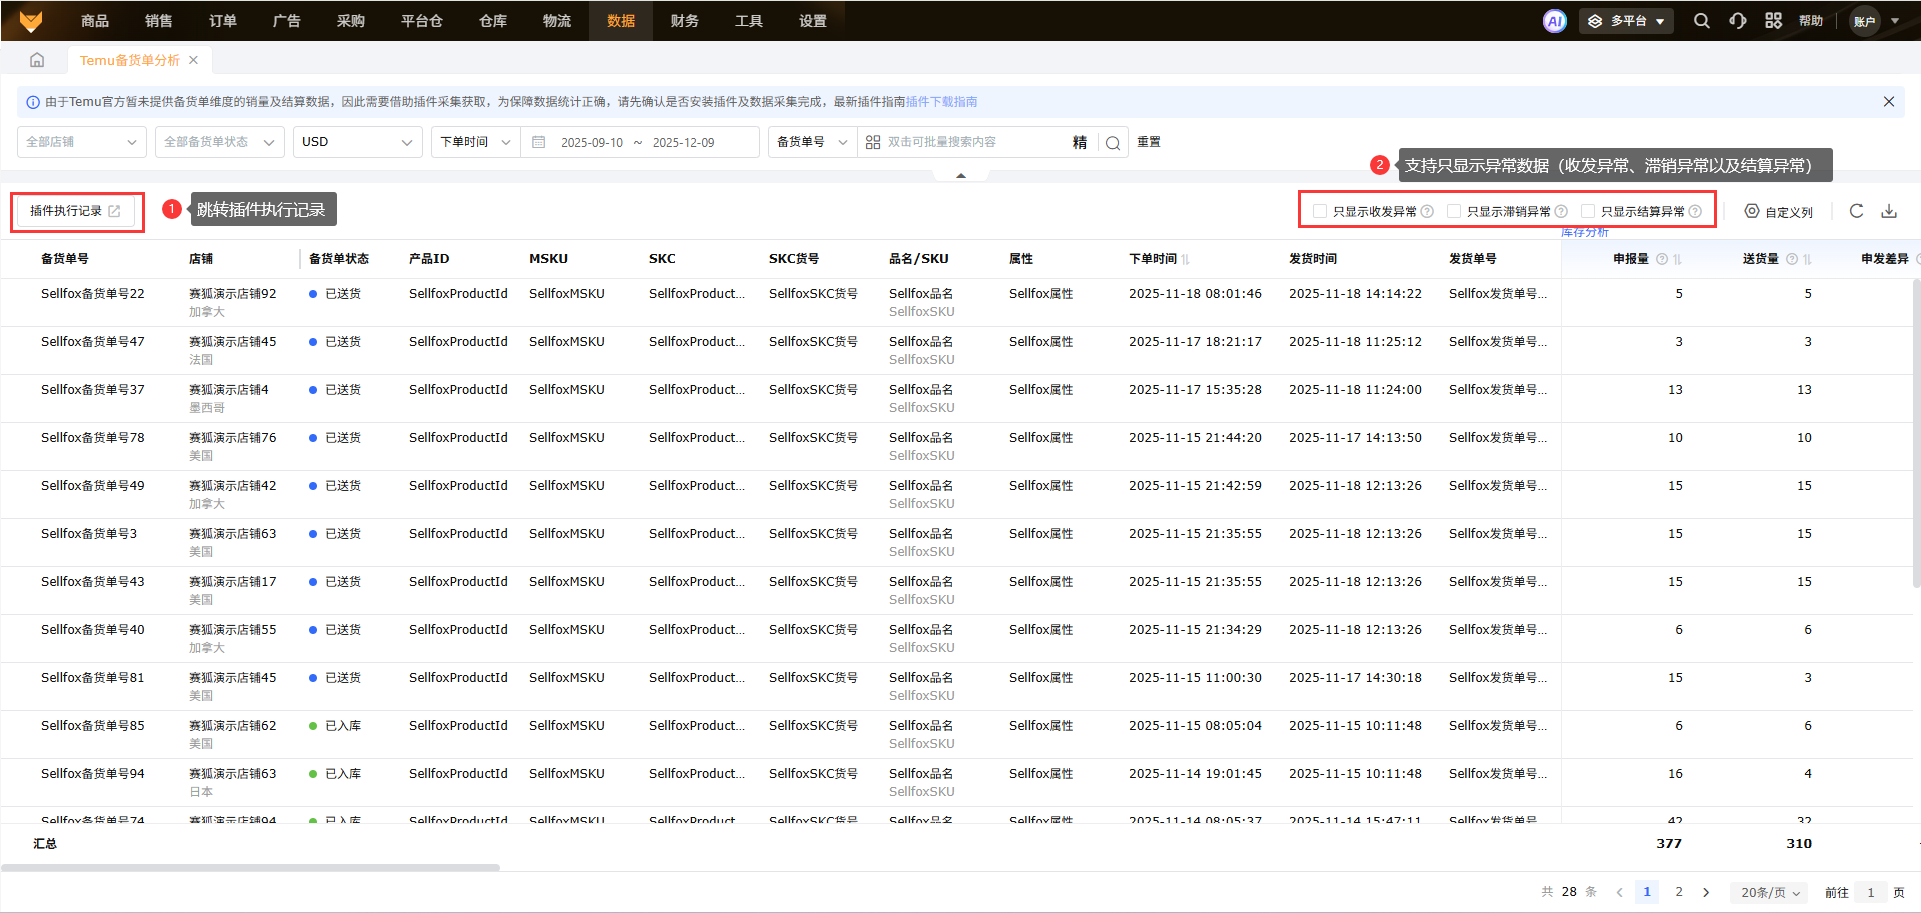Close the Temu备货单分析 tab
The width and height of the screenshot is (1921, 913).
pyautogui.click(x=194, y=60)
